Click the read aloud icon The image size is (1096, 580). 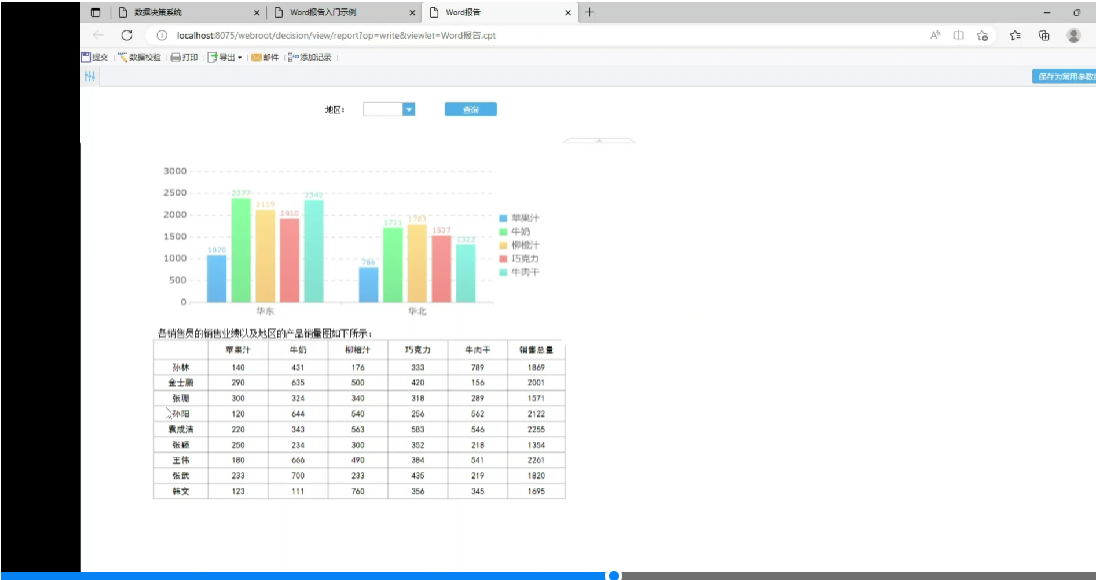[x=935, y=35]
